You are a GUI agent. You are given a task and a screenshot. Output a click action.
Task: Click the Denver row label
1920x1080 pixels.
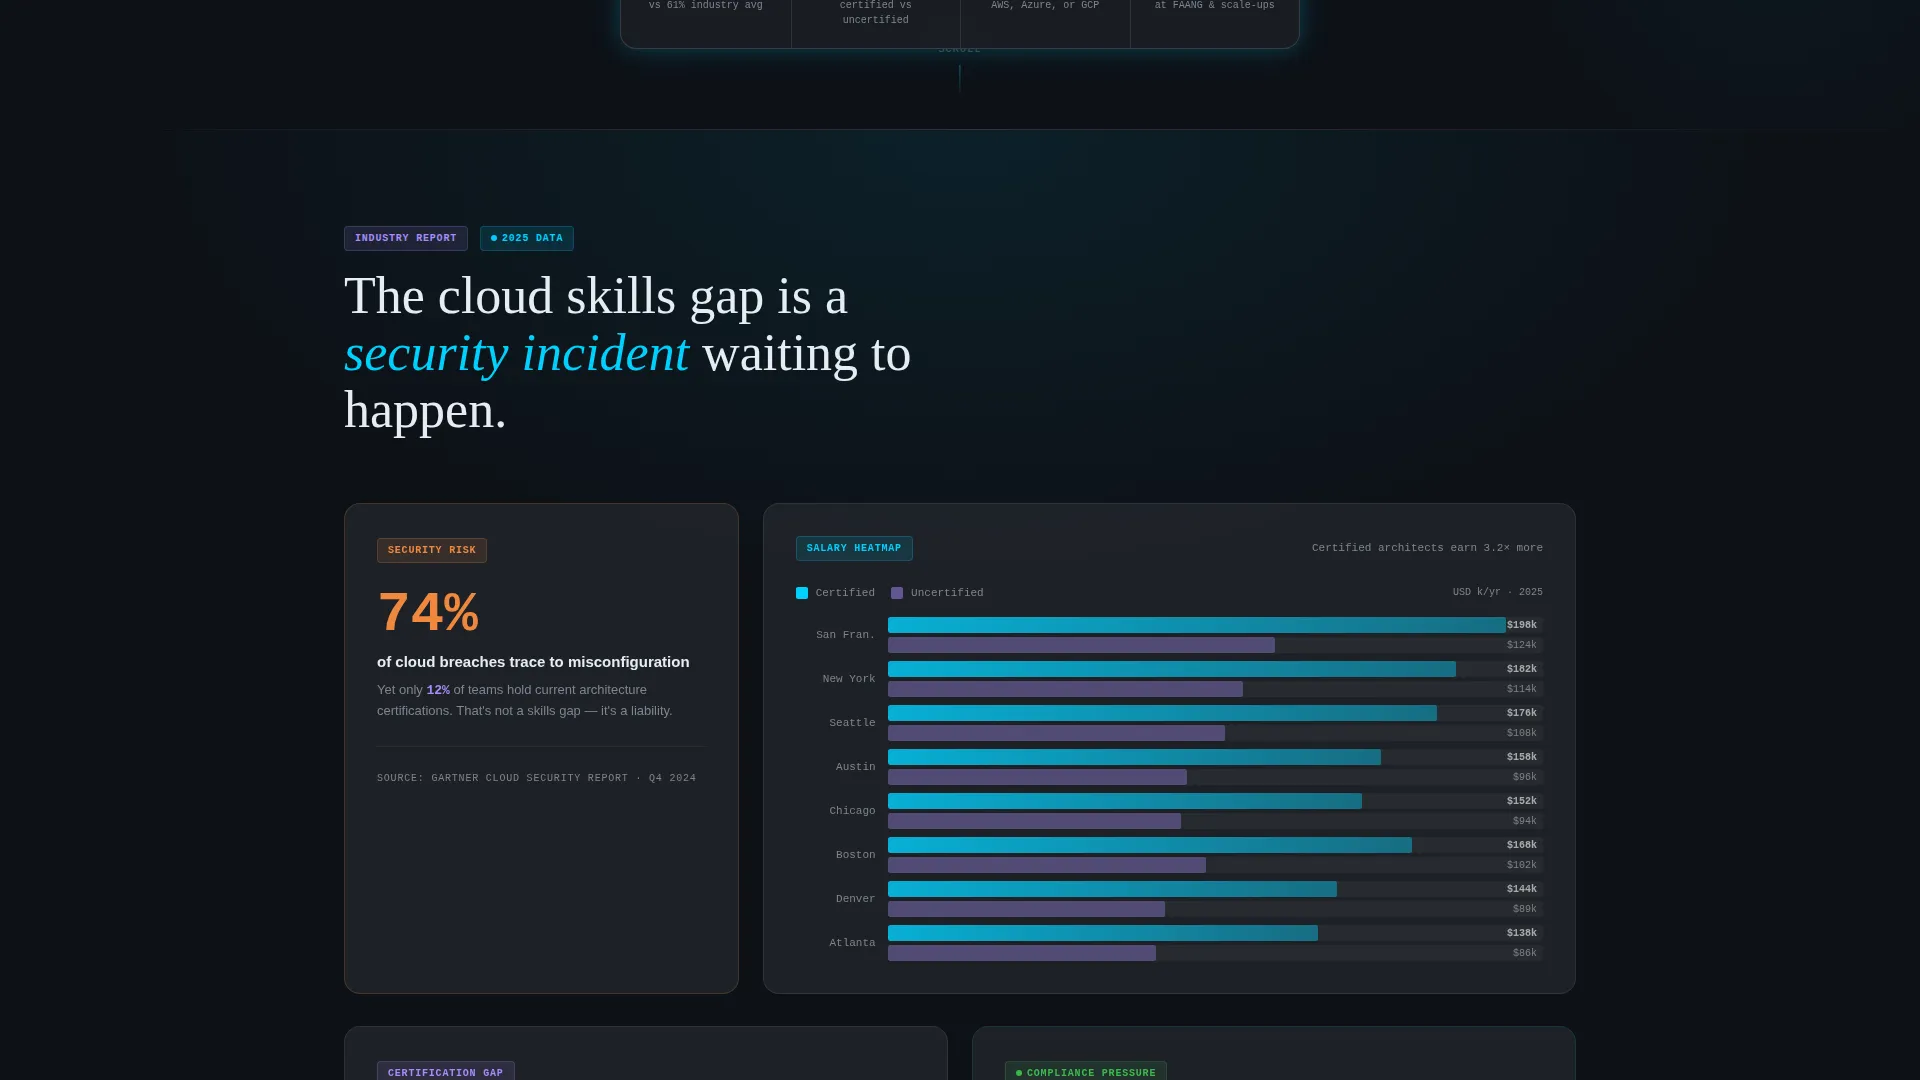(855, 899)
